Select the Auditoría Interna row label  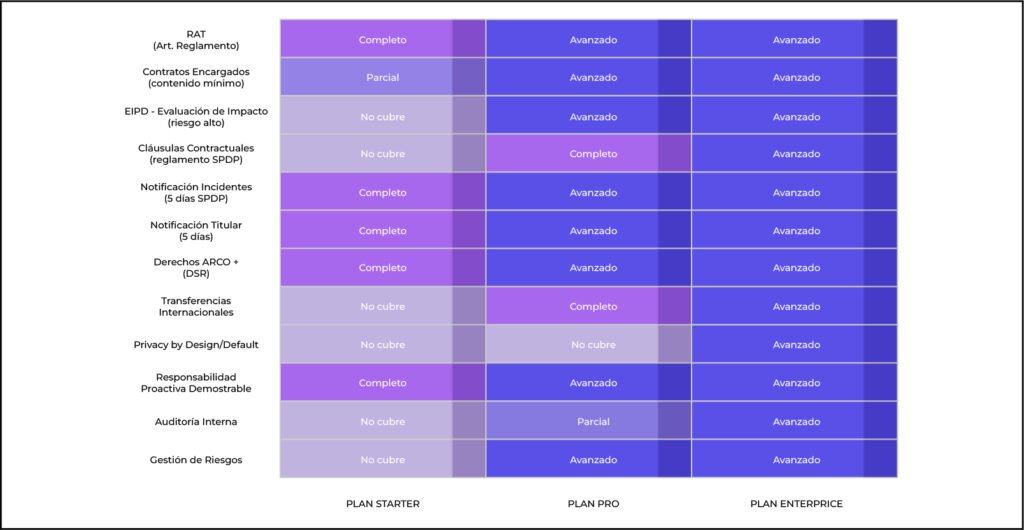(196, 422)
